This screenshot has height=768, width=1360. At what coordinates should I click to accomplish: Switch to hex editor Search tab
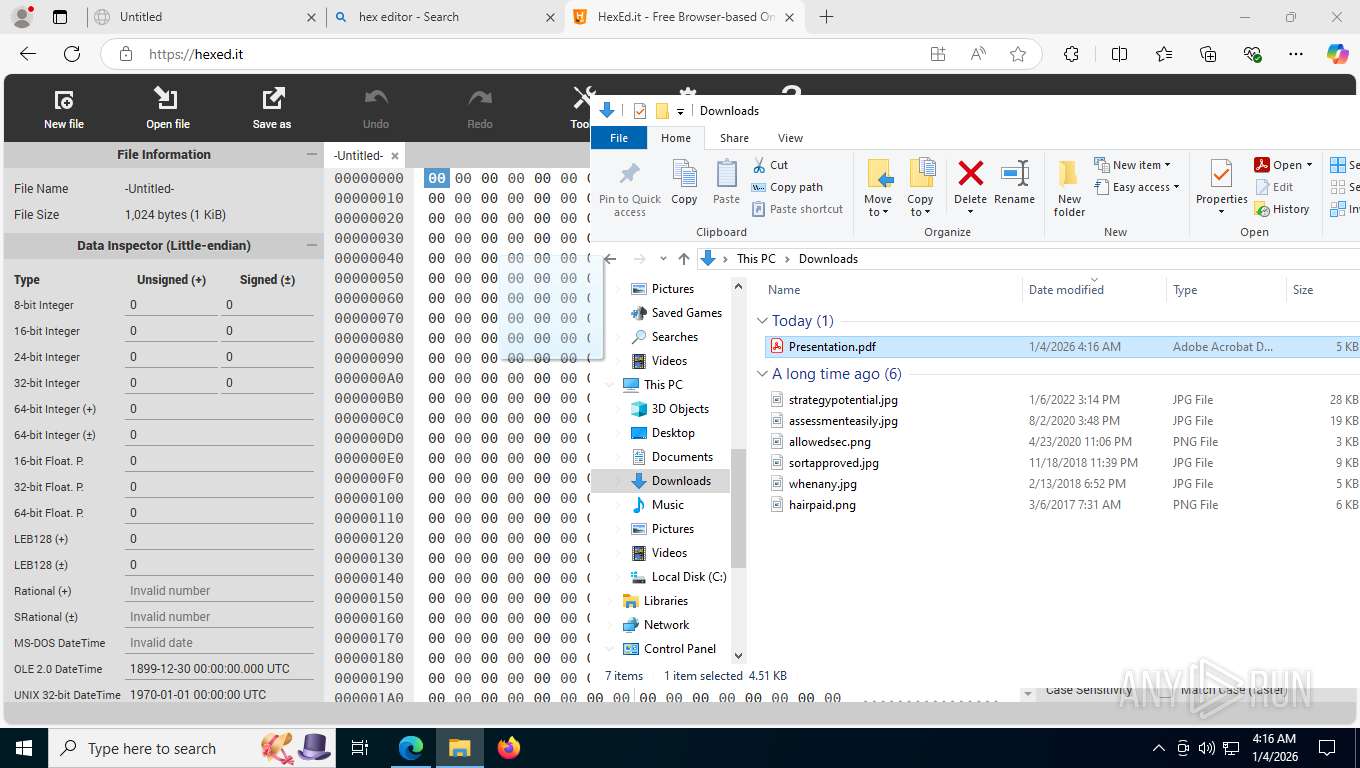pyautogui.click(x=445, y=17)
